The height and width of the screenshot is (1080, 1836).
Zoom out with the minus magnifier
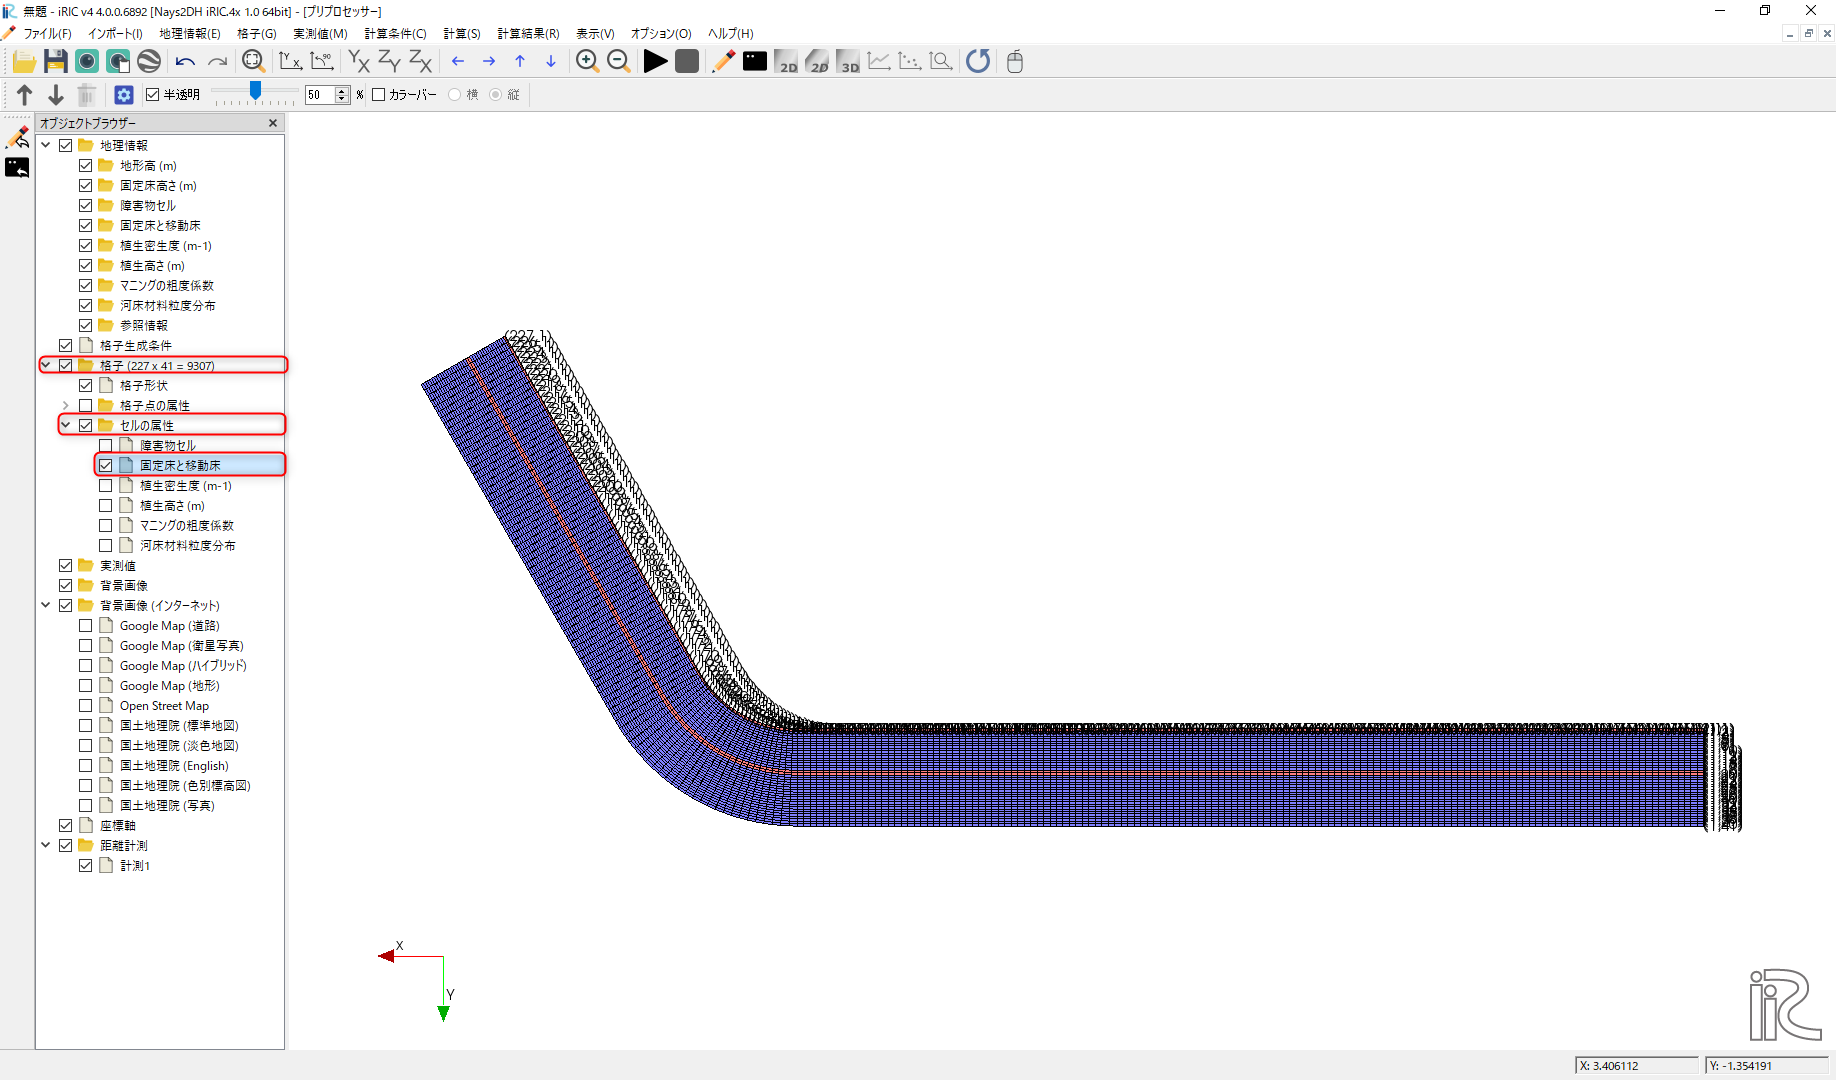(619, 62)
